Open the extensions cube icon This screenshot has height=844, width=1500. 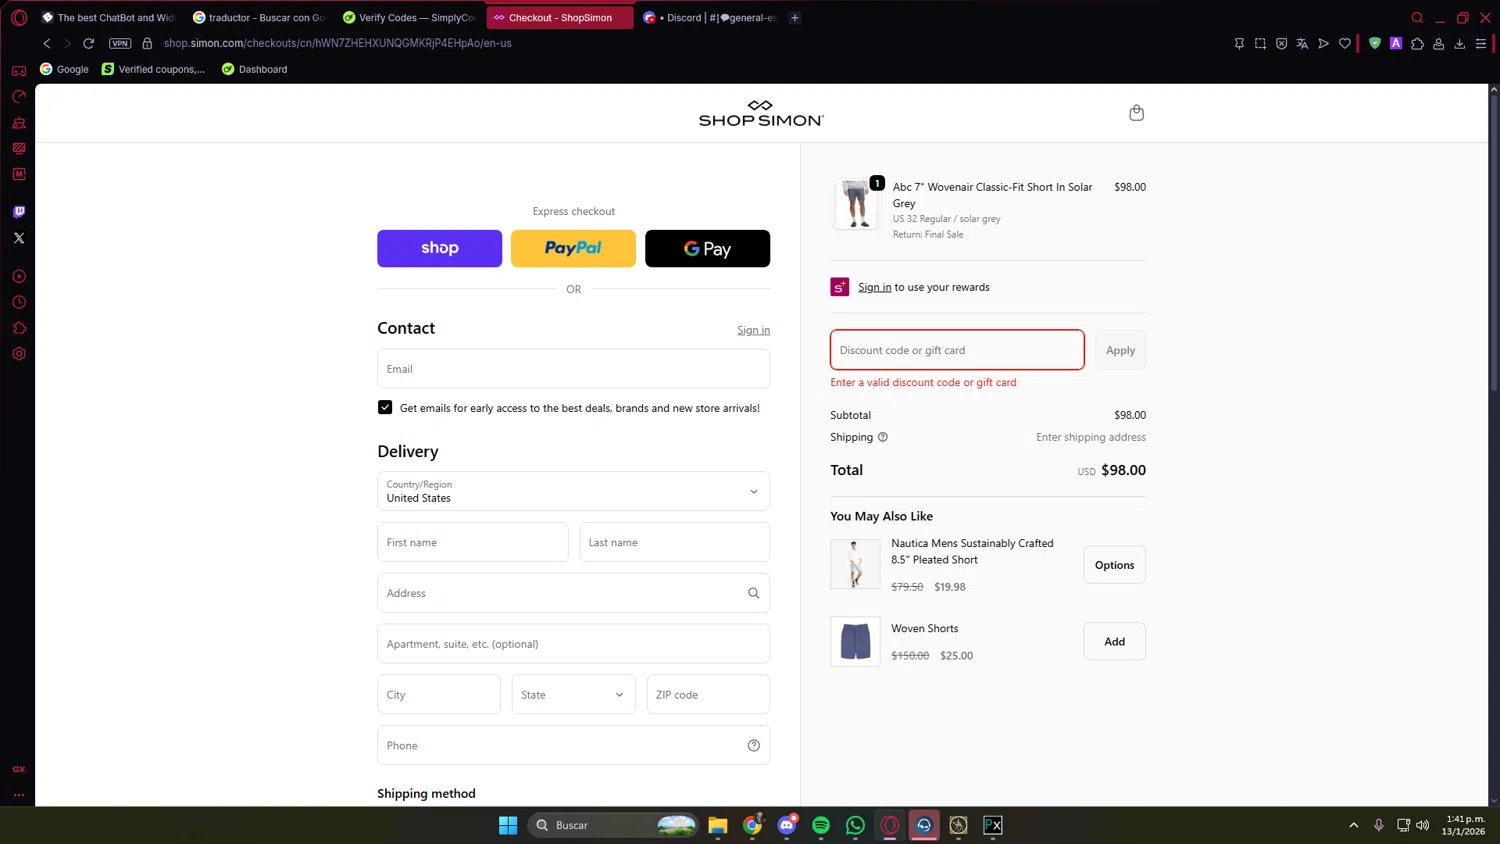(1417, 43)
